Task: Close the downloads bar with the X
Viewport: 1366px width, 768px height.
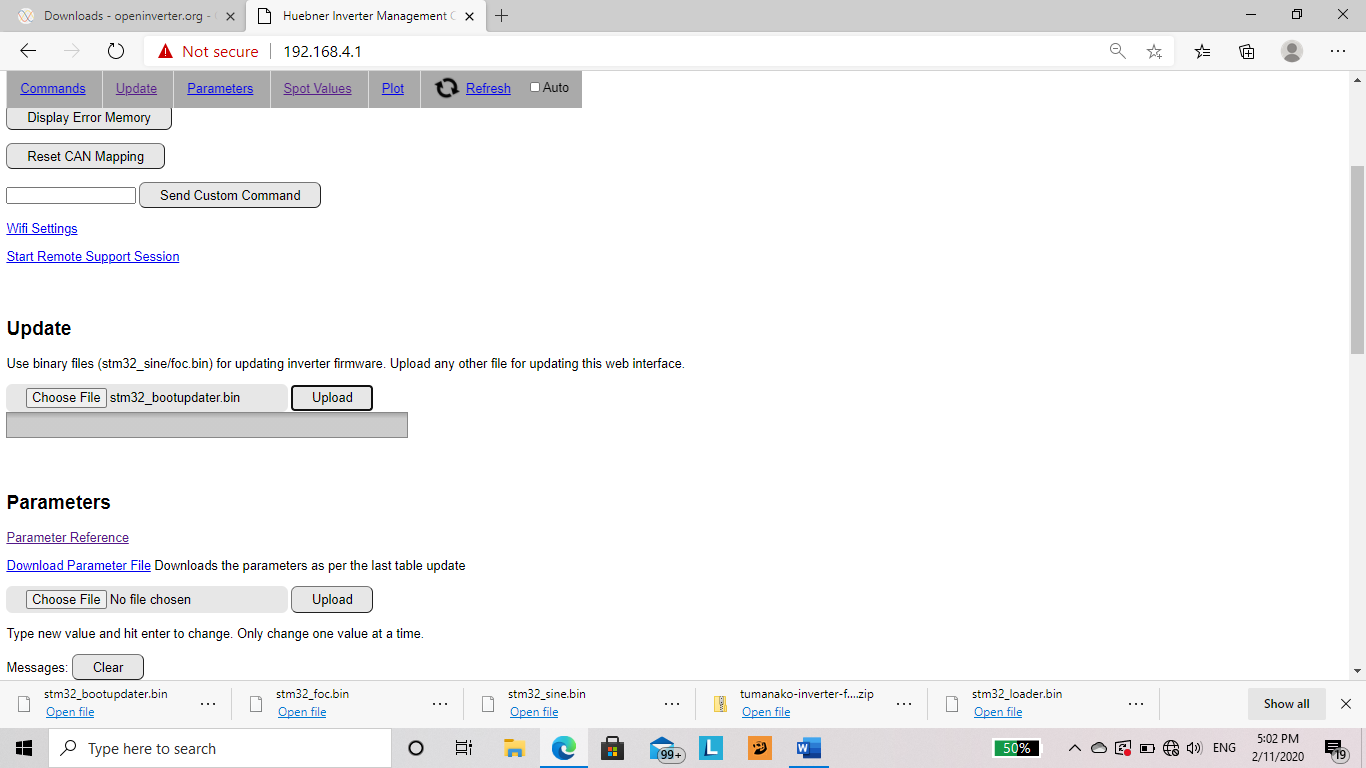Action: [x=1346, y=704]
